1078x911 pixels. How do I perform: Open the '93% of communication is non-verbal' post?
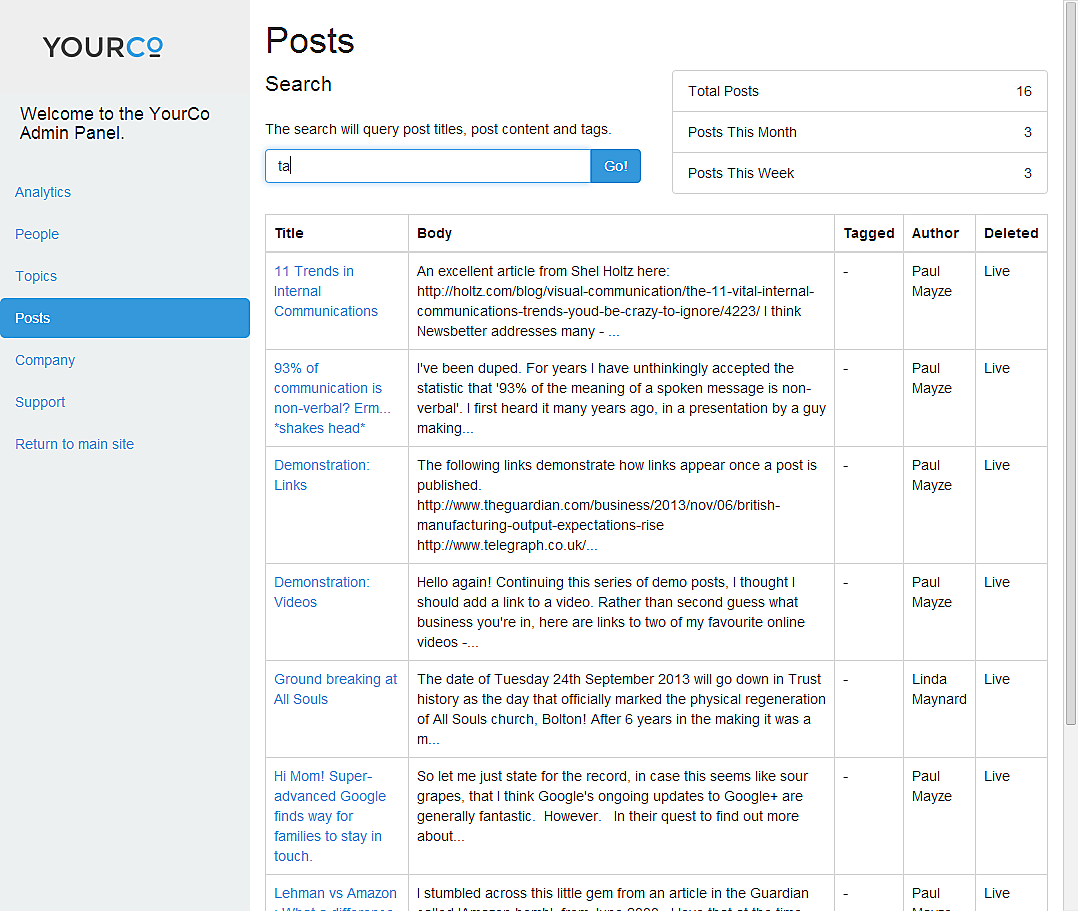[x=328, y=388]
